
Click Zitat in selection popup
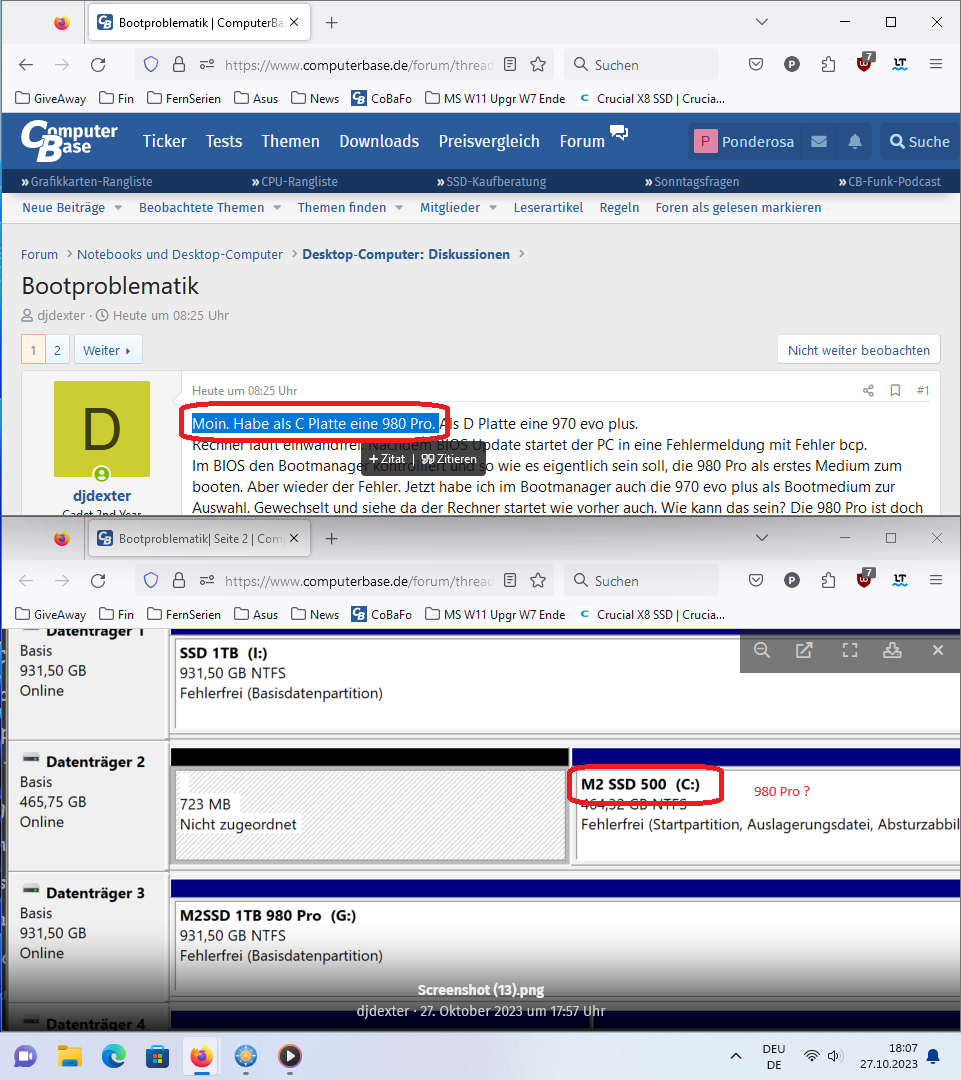(388, 459)
